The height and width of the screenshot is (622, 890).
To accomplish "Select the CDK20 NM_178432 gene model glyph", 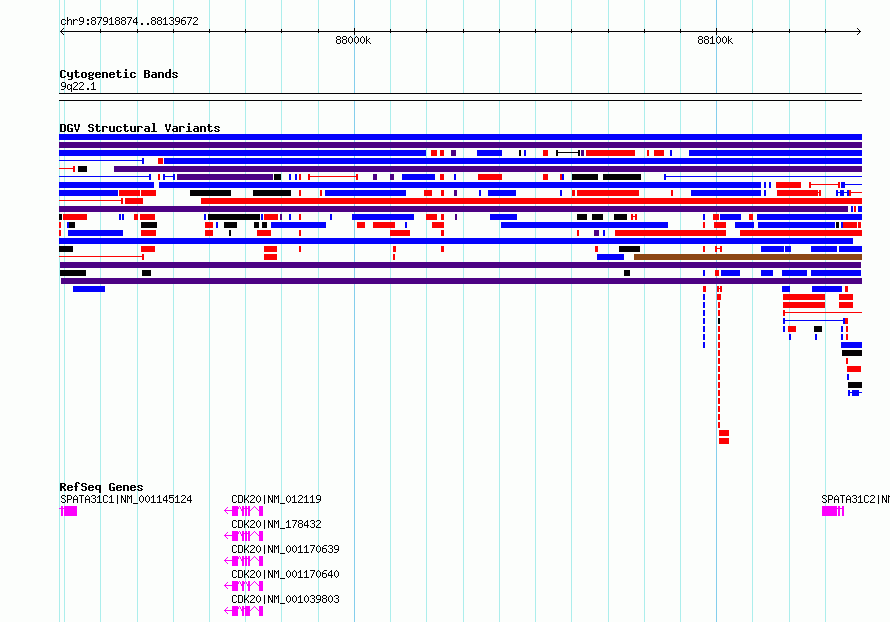I will (x=244, y=536).
